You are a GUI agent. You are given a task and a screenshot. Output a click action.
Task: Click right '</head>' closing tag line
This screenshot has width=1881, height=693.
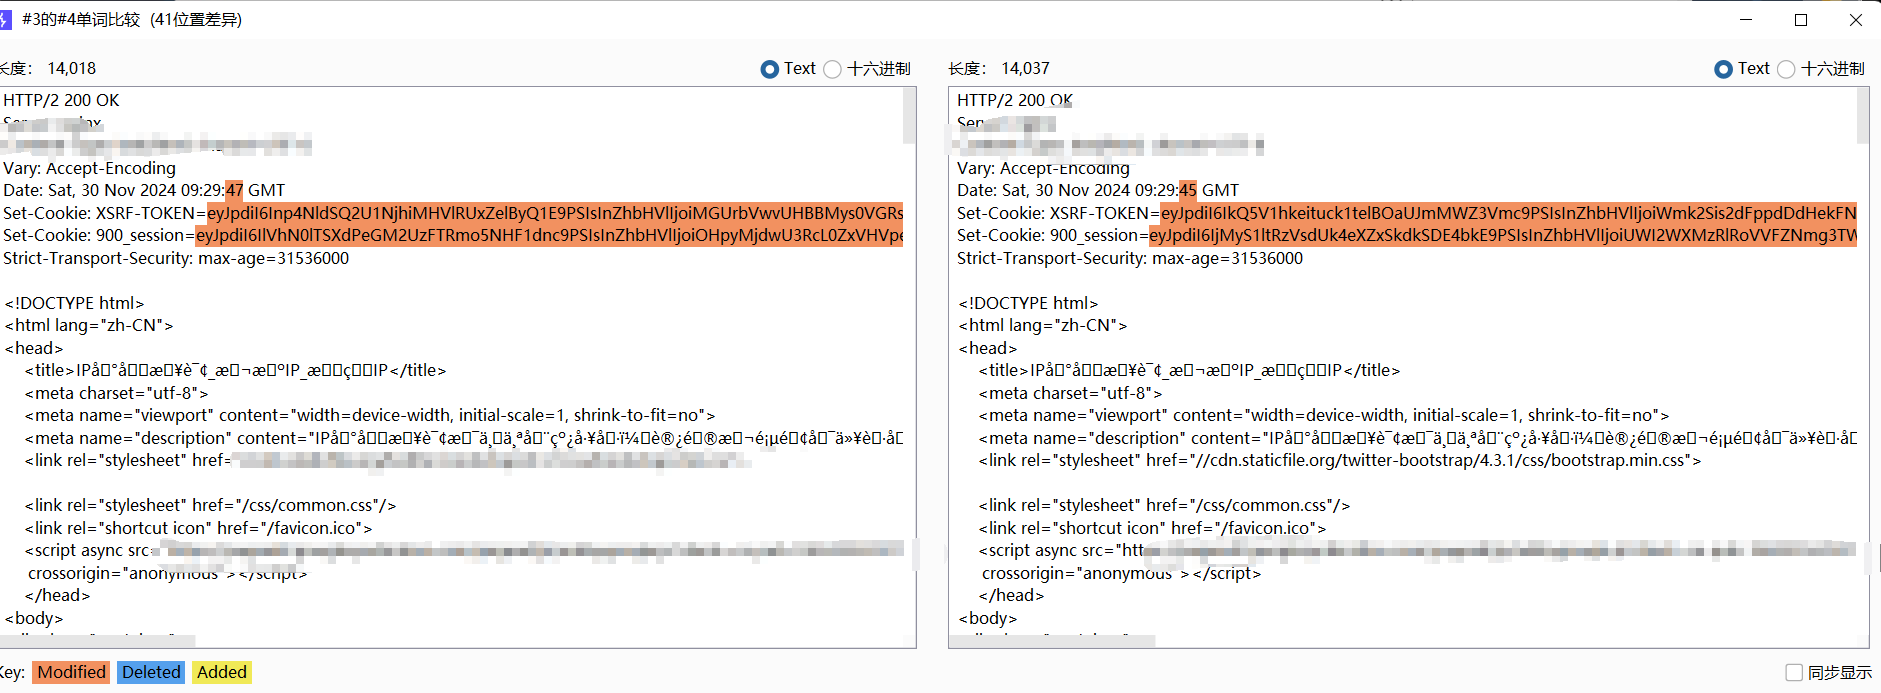click(1012, 596)
